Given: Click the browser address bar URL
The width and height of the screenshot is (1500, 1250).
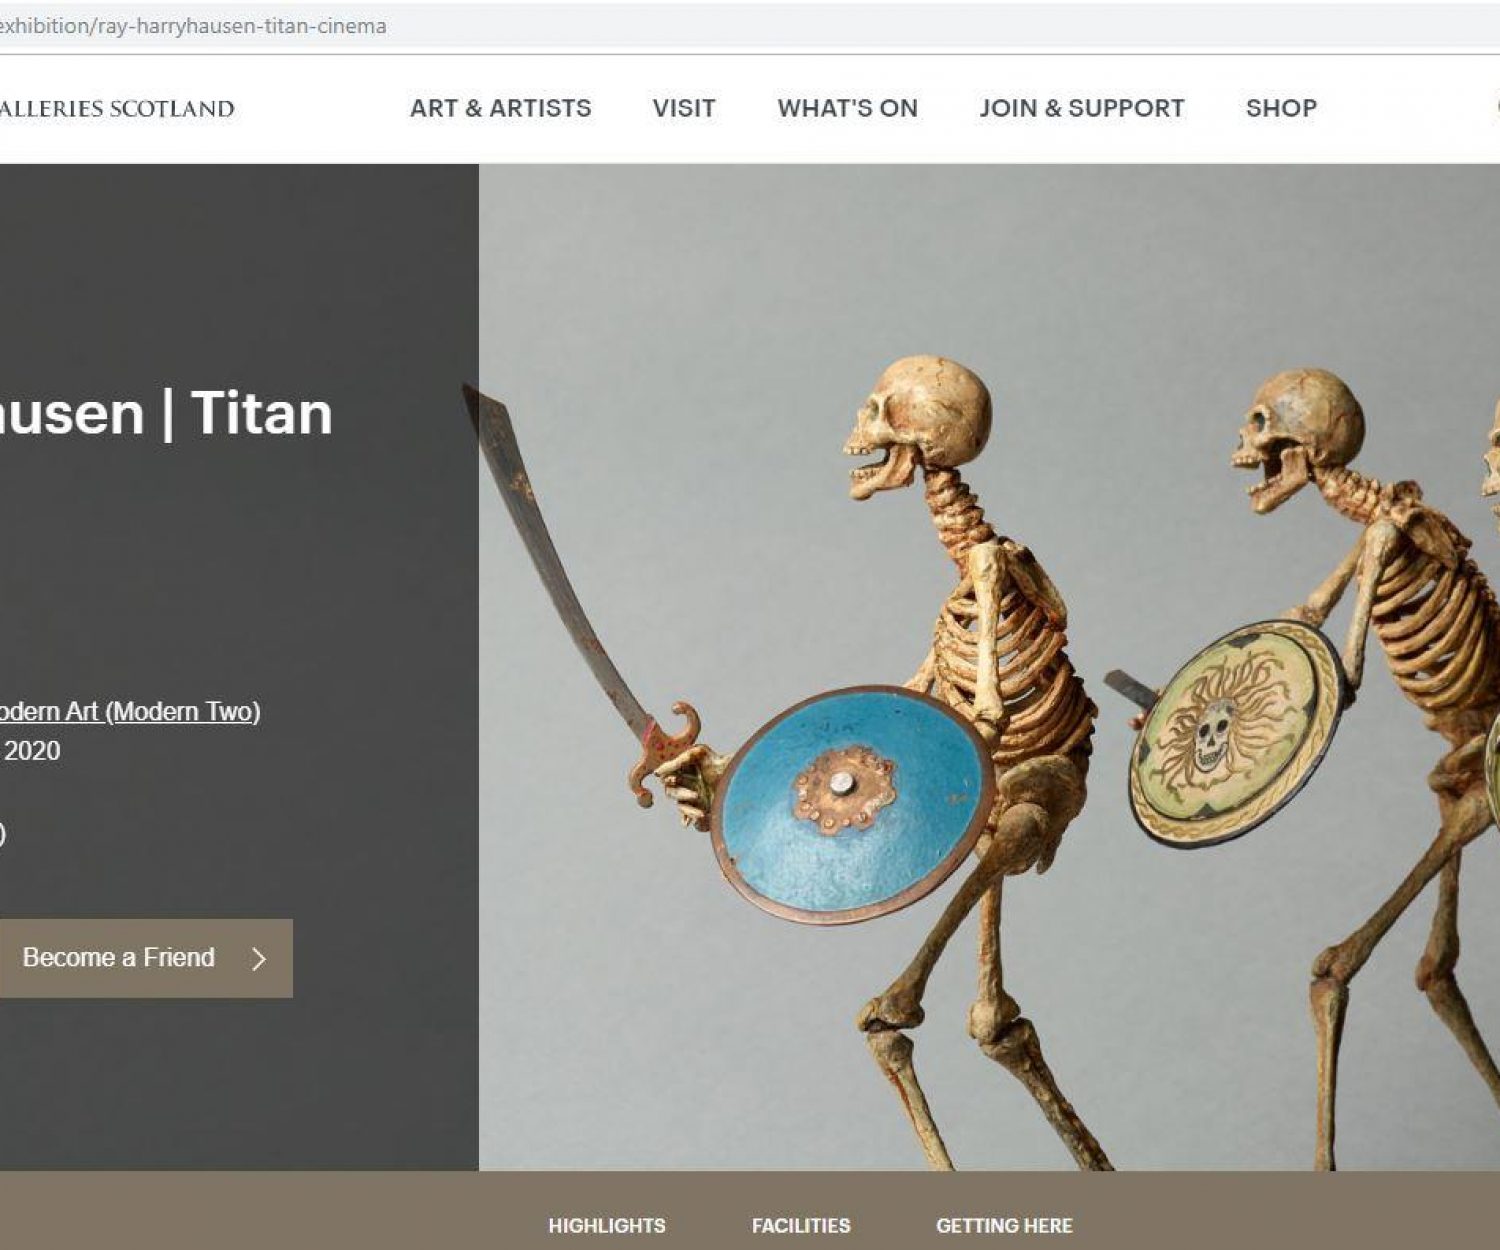Looking at the screenshot, I should point(193,26).
